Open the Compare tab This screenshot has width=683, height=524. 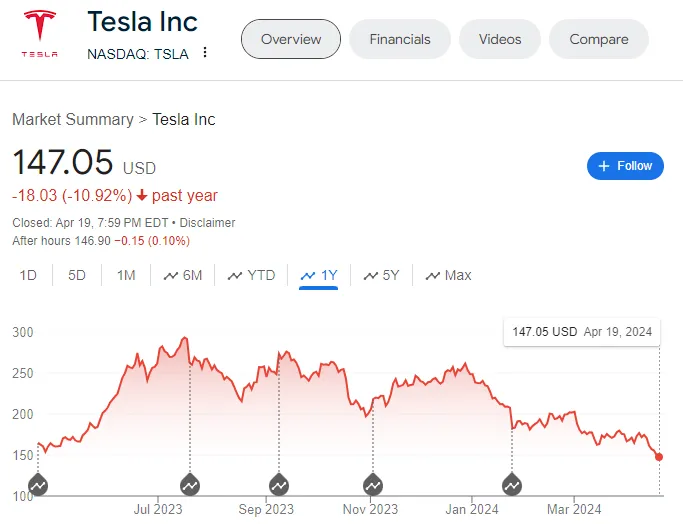599,39
